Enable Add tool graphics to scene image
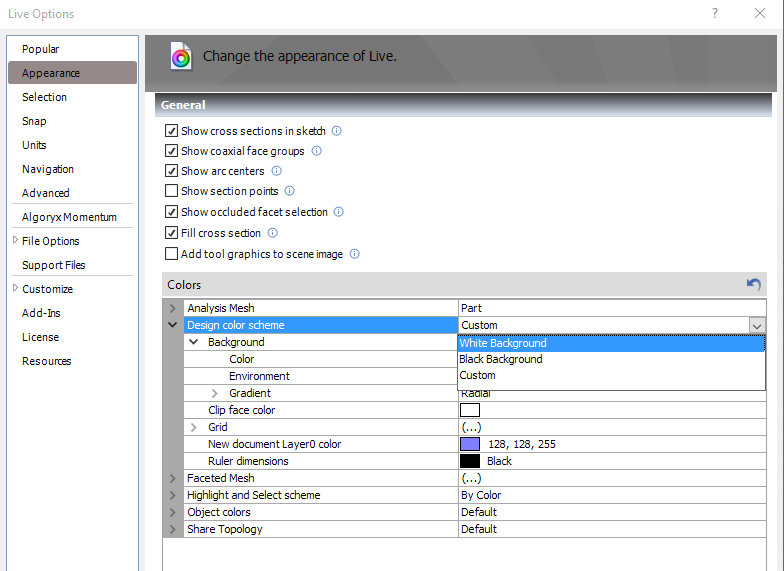The width and height of the screenshot is (784, 571). [172, 254]
